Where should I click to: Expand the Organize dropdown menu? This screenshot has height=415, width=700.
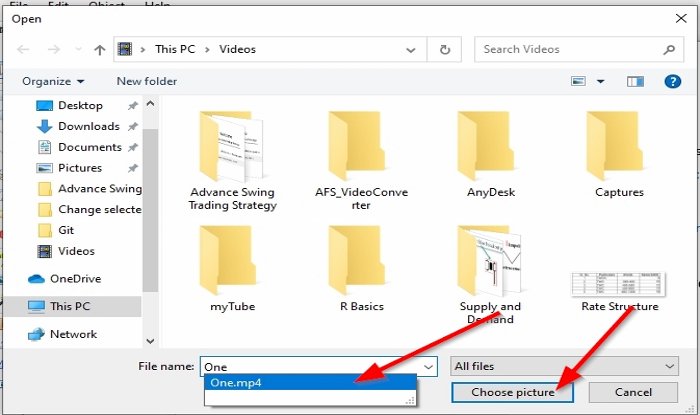pyautogui.click(x=53, y=81)
